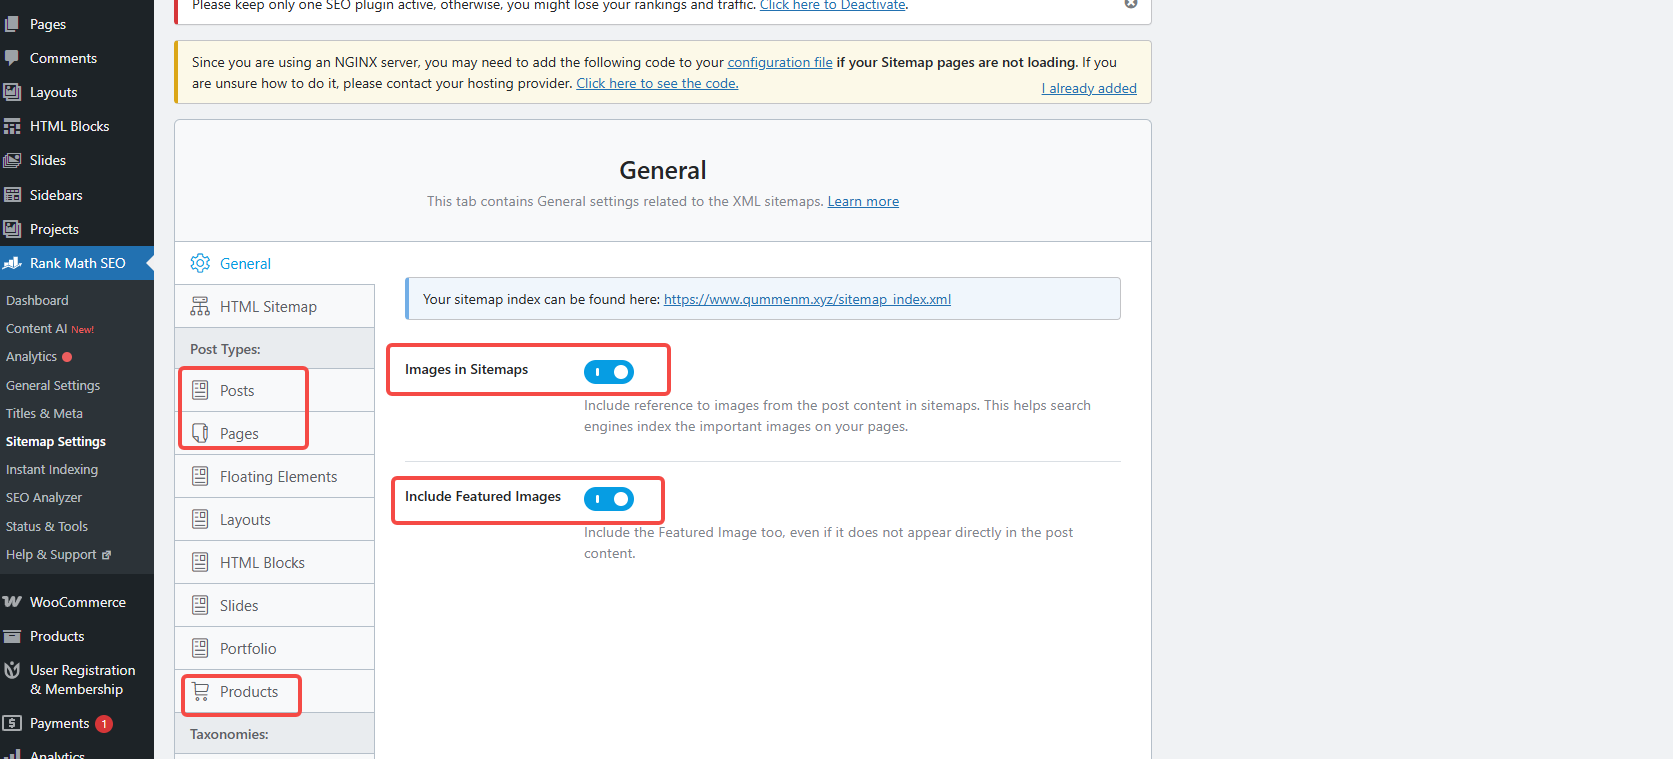Open the Posts sitemap tab
This screenshot has width=1673, height=759.
(x=237, y=390)
